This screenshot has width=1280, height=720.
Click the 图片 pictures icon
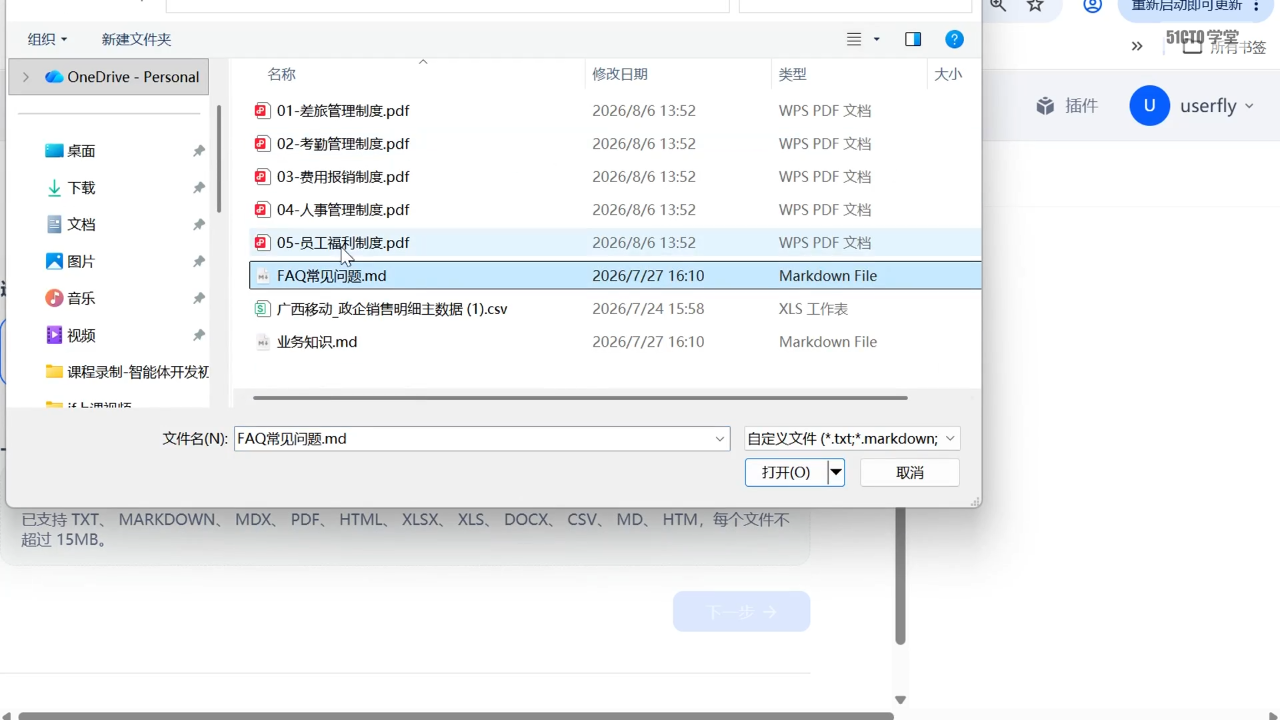54,261
